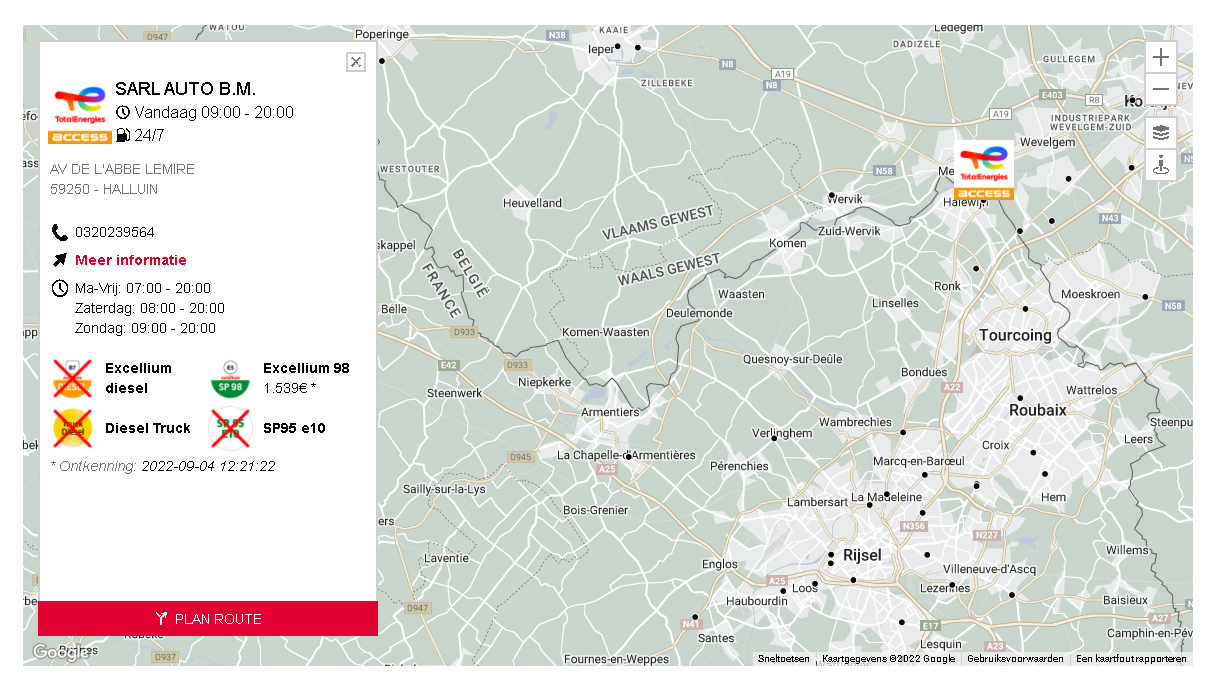Zoom out on the map
The image size is (1206, 674).
pos(1161,89)
